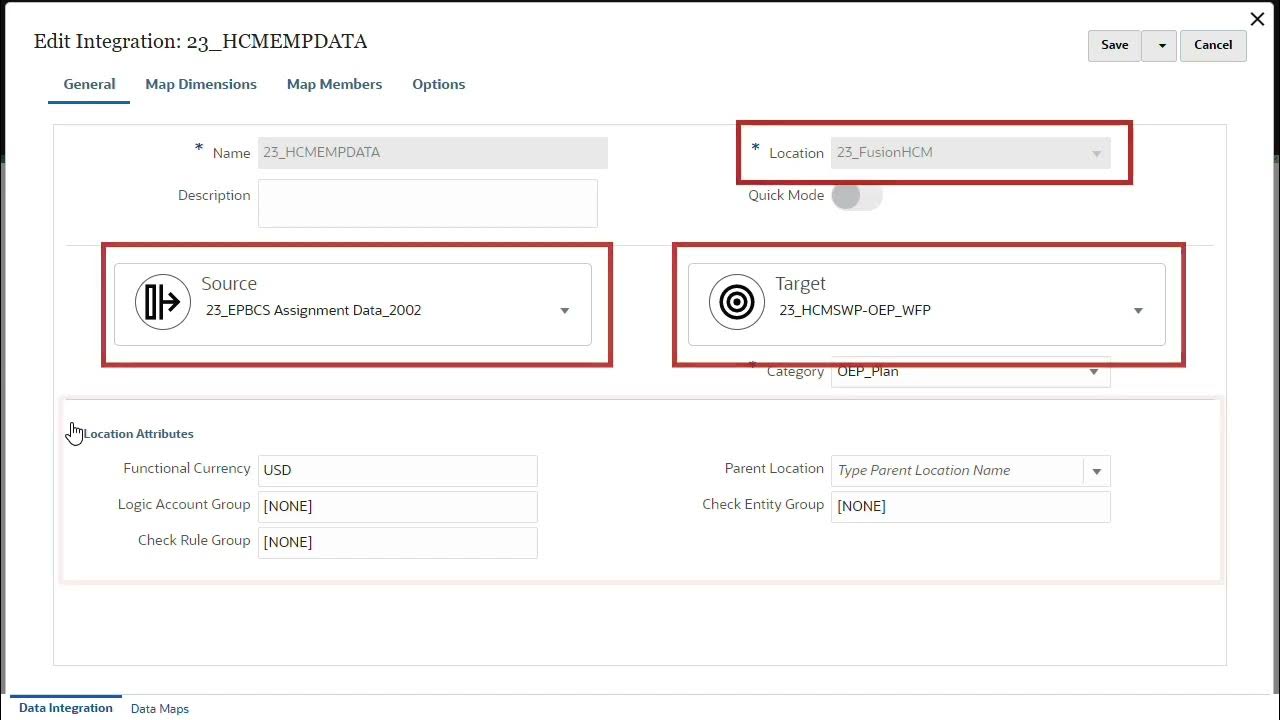The image size is (1280, 720).
Task: Open the Save button dropdown arrow
Action: (x=1160, y=45)
